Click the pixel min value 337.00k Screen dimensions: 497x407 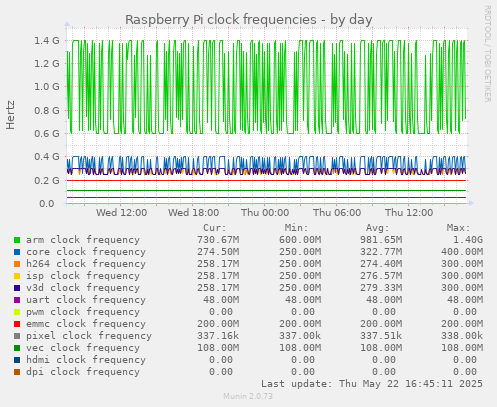300,336
